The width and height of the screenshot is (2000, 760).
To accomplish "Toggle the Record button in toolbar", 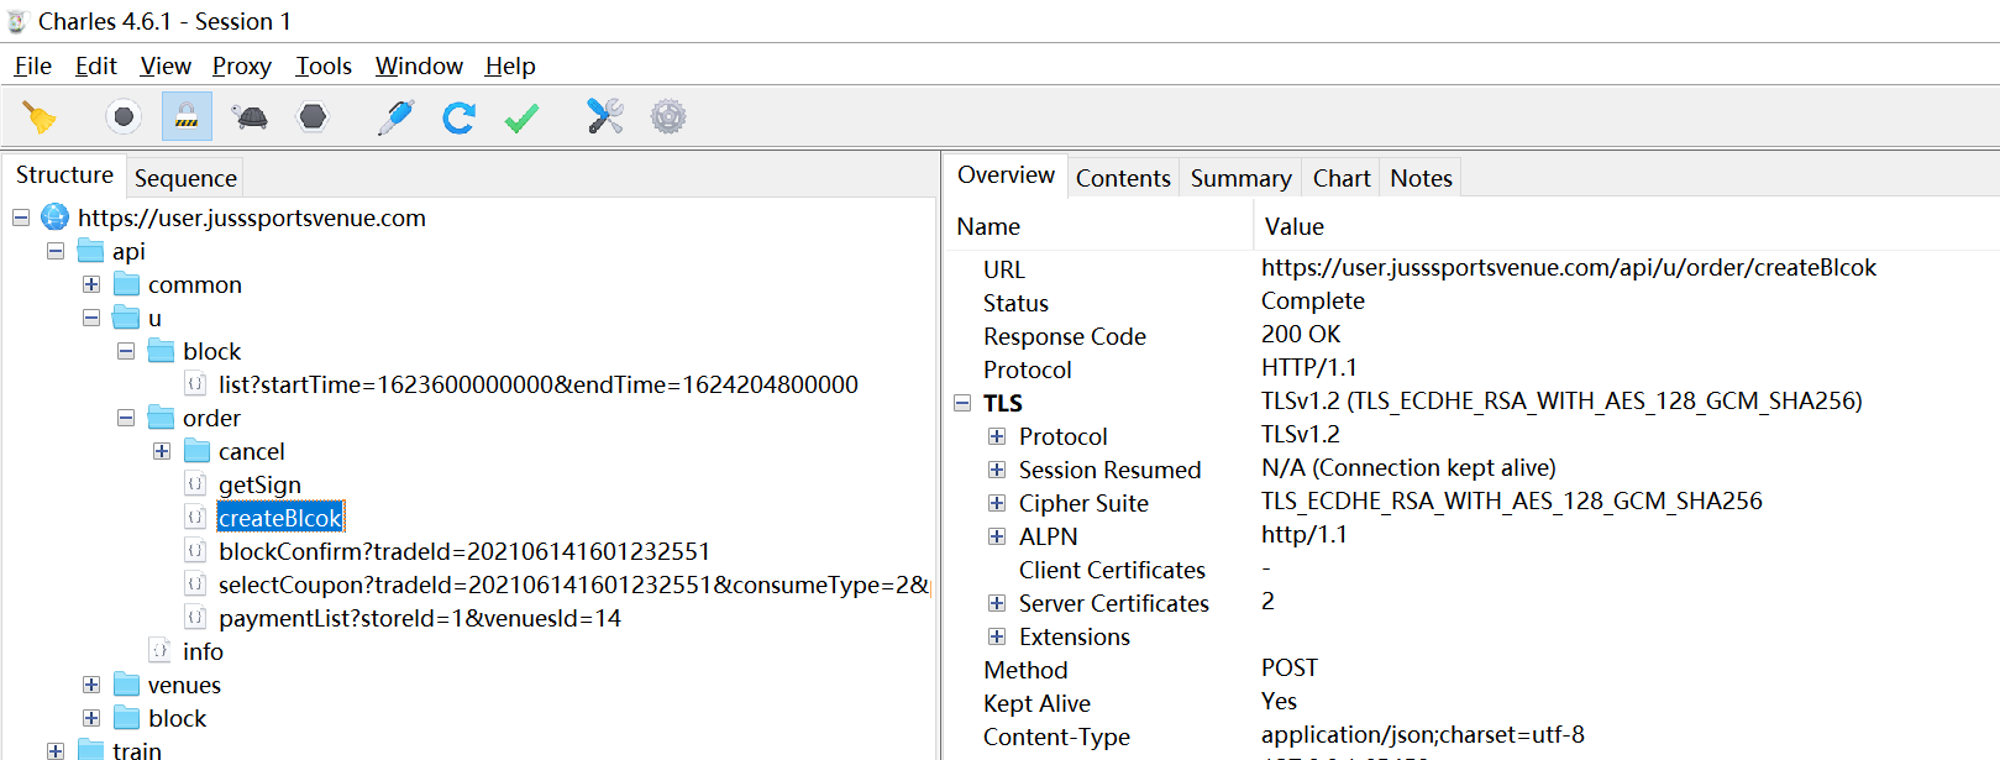I will [x=124, y=117].
